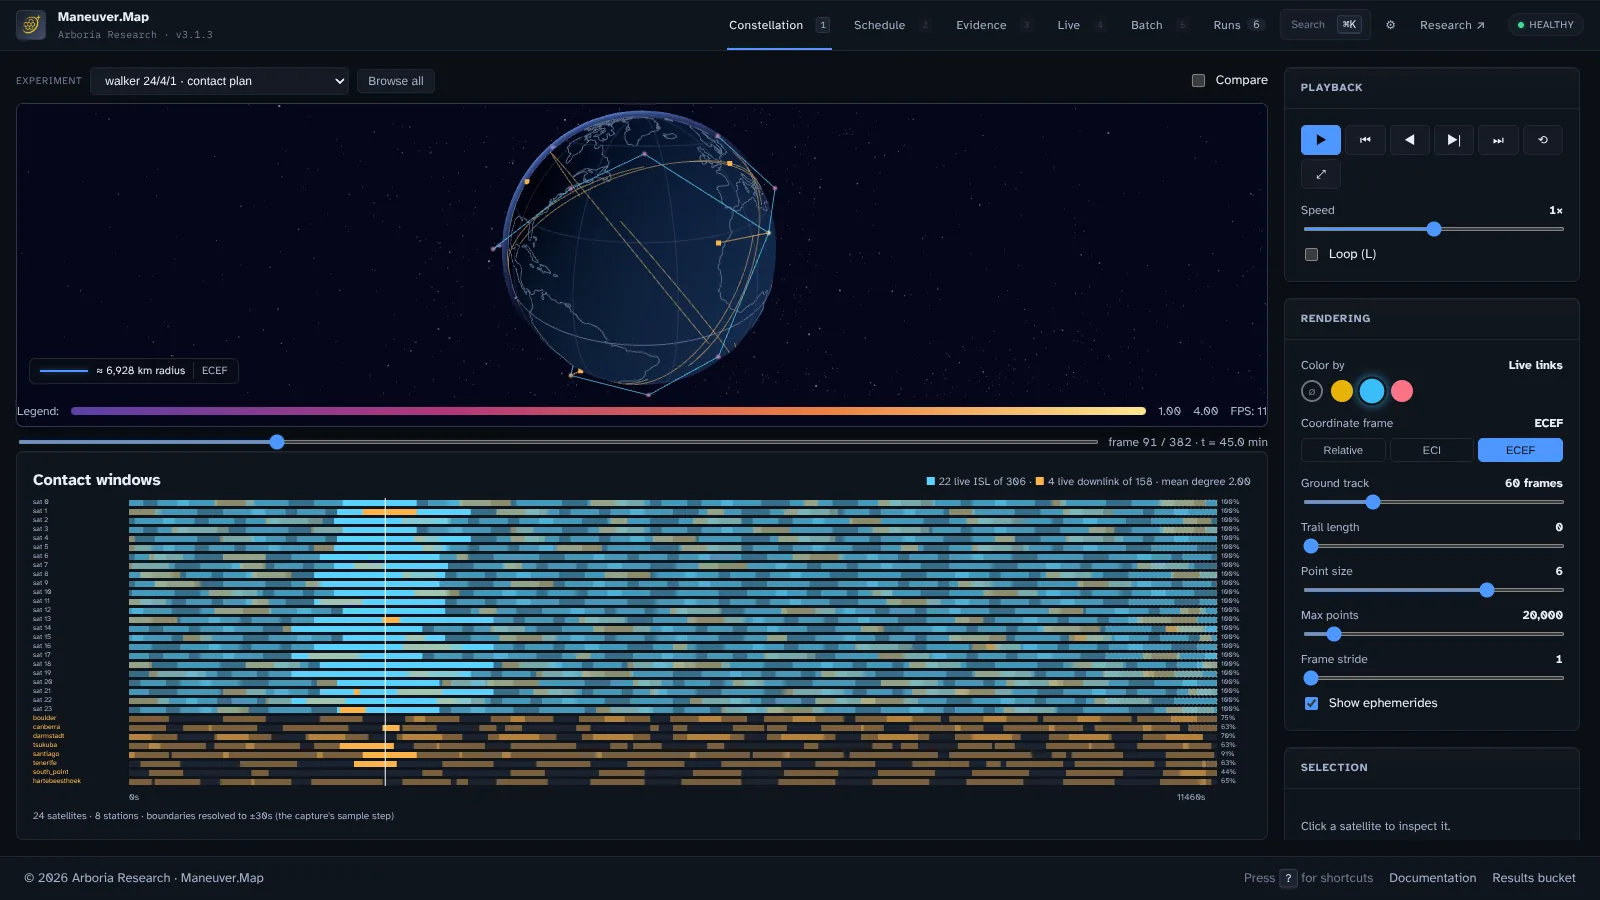Viewport: 1600px width, 900px height.
Task: Open the experiment dropdown
Action: coord(219,81)
